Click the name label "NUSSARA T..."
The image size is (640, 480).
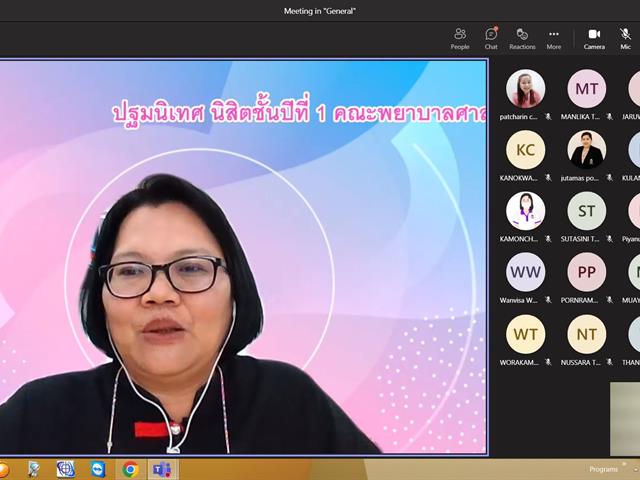(x=580, y=362)
